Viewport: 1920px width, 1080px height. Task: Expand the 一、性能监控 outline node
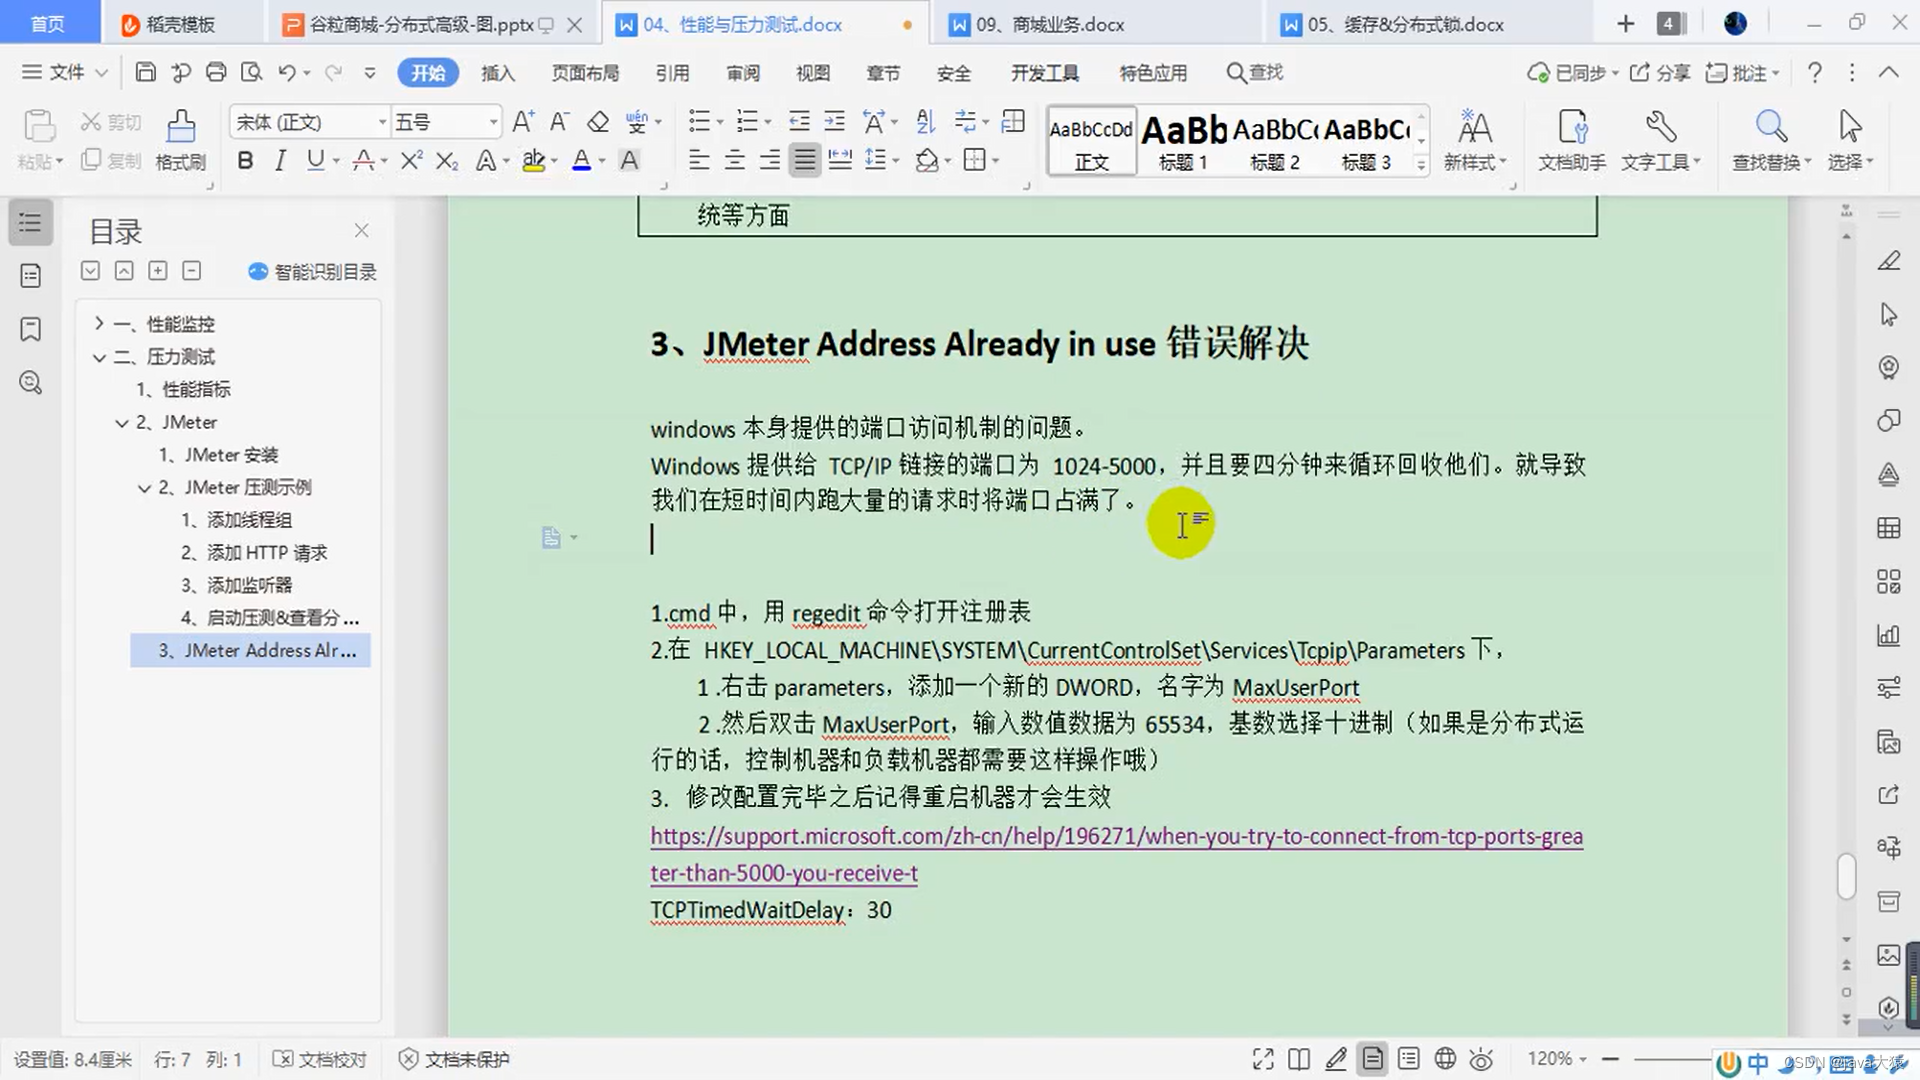click(99, 324)
